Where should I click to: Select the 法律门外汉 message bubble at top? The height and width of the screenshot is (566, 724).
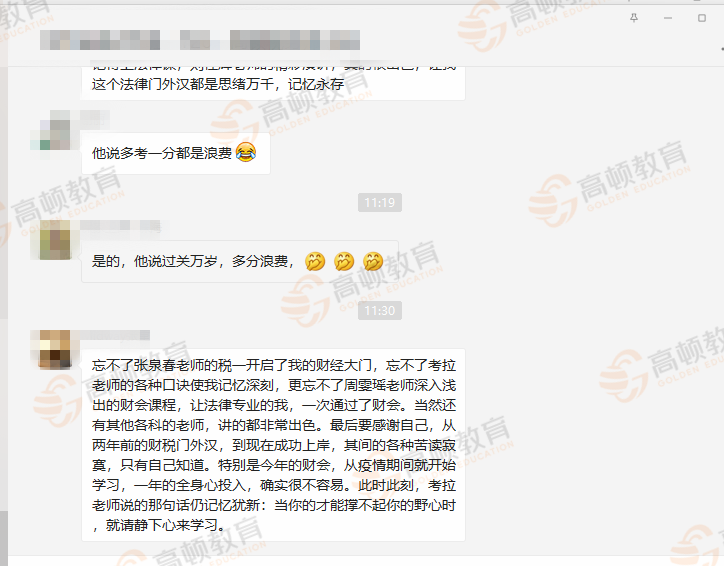[x=273, y=83]
